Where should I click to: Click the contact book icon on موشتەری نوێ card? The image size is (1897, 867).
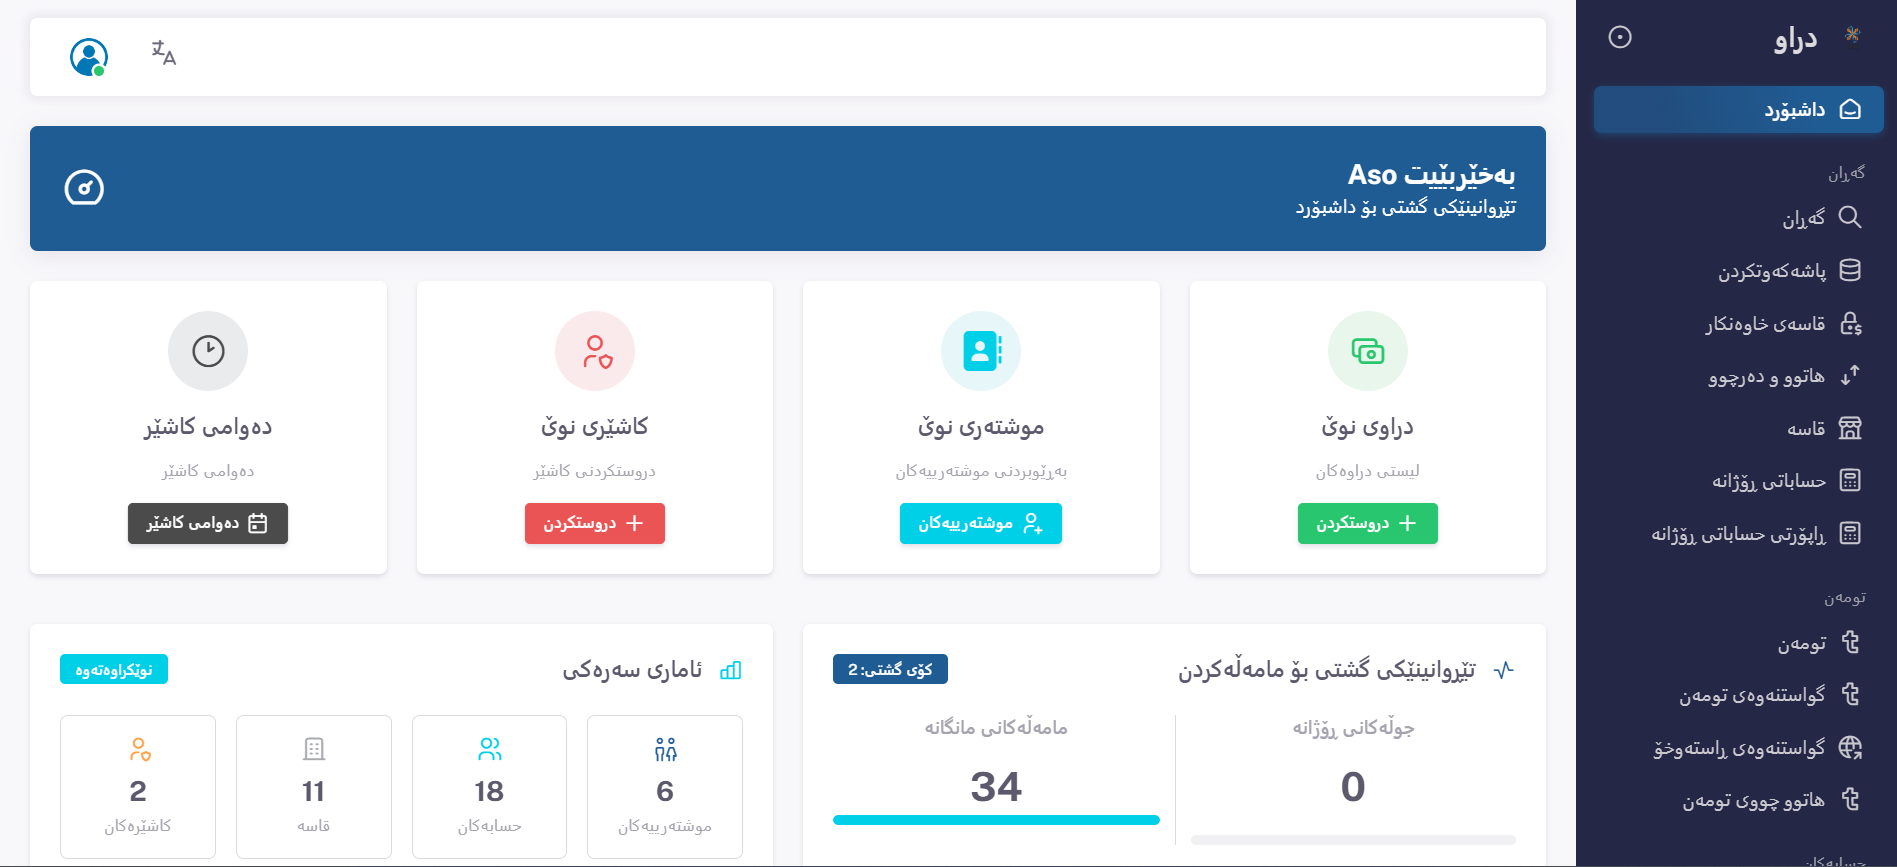[981, 351]
